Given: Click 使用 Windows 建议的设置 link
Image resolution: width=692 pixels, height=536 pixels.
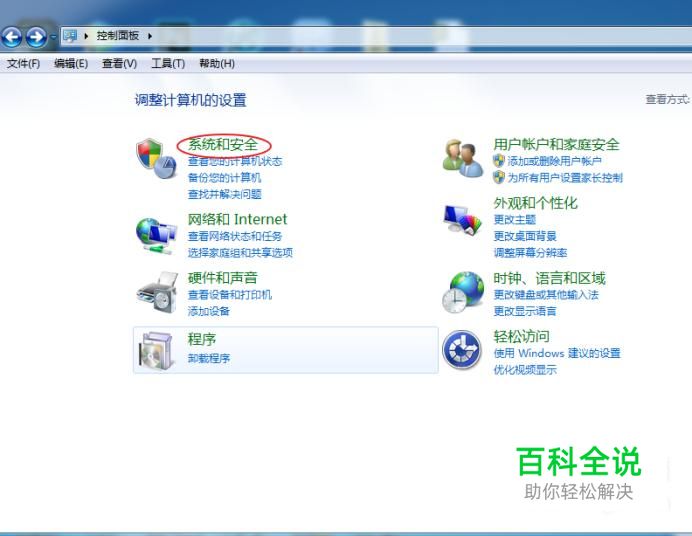Looking at the screenshot, I should (x=557, y=353).
